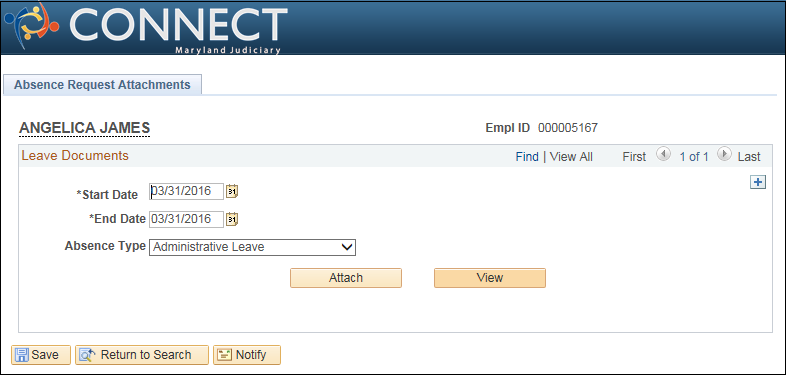The height and width of the screenshot is (376, 786).
Task: Click the Connect Maryland Judiciary logo
Action: point(145,28)
